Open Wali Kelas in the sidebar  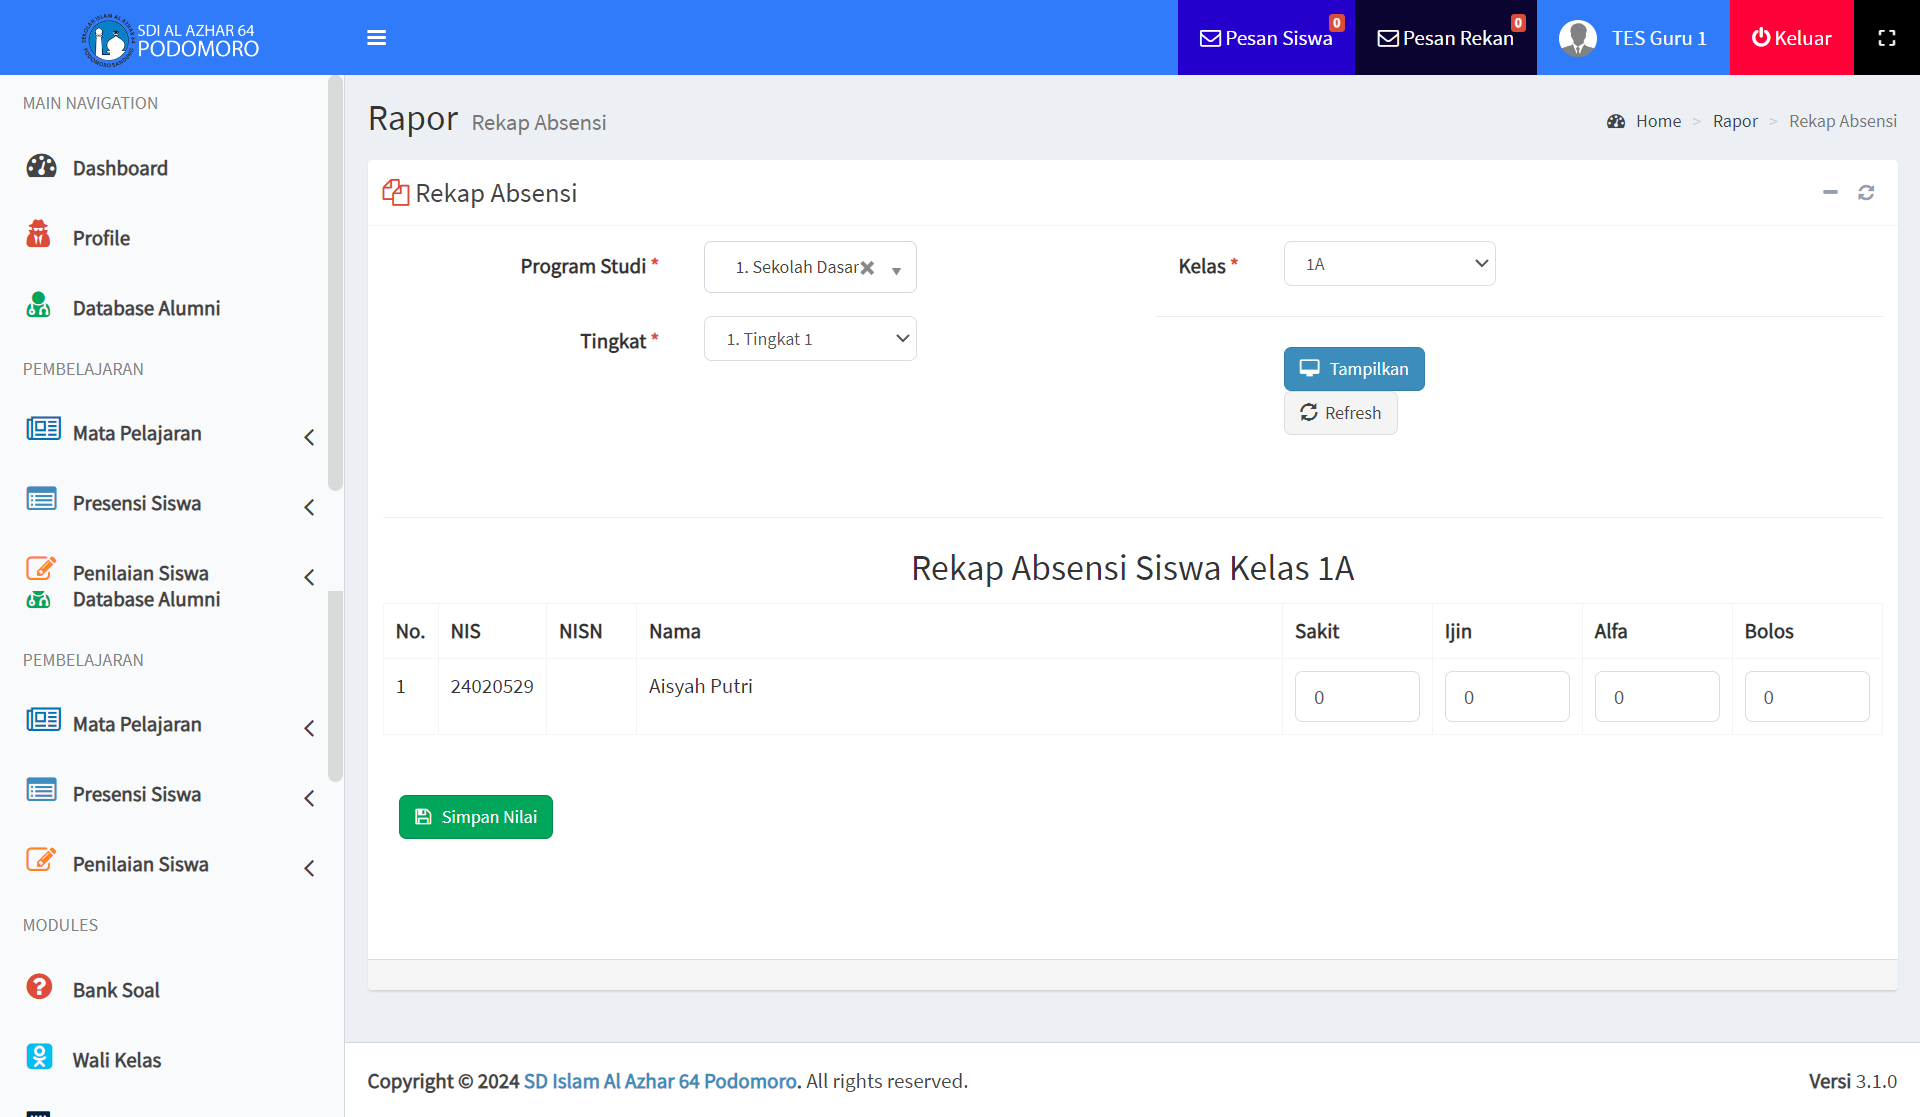tap(116, 1060)
